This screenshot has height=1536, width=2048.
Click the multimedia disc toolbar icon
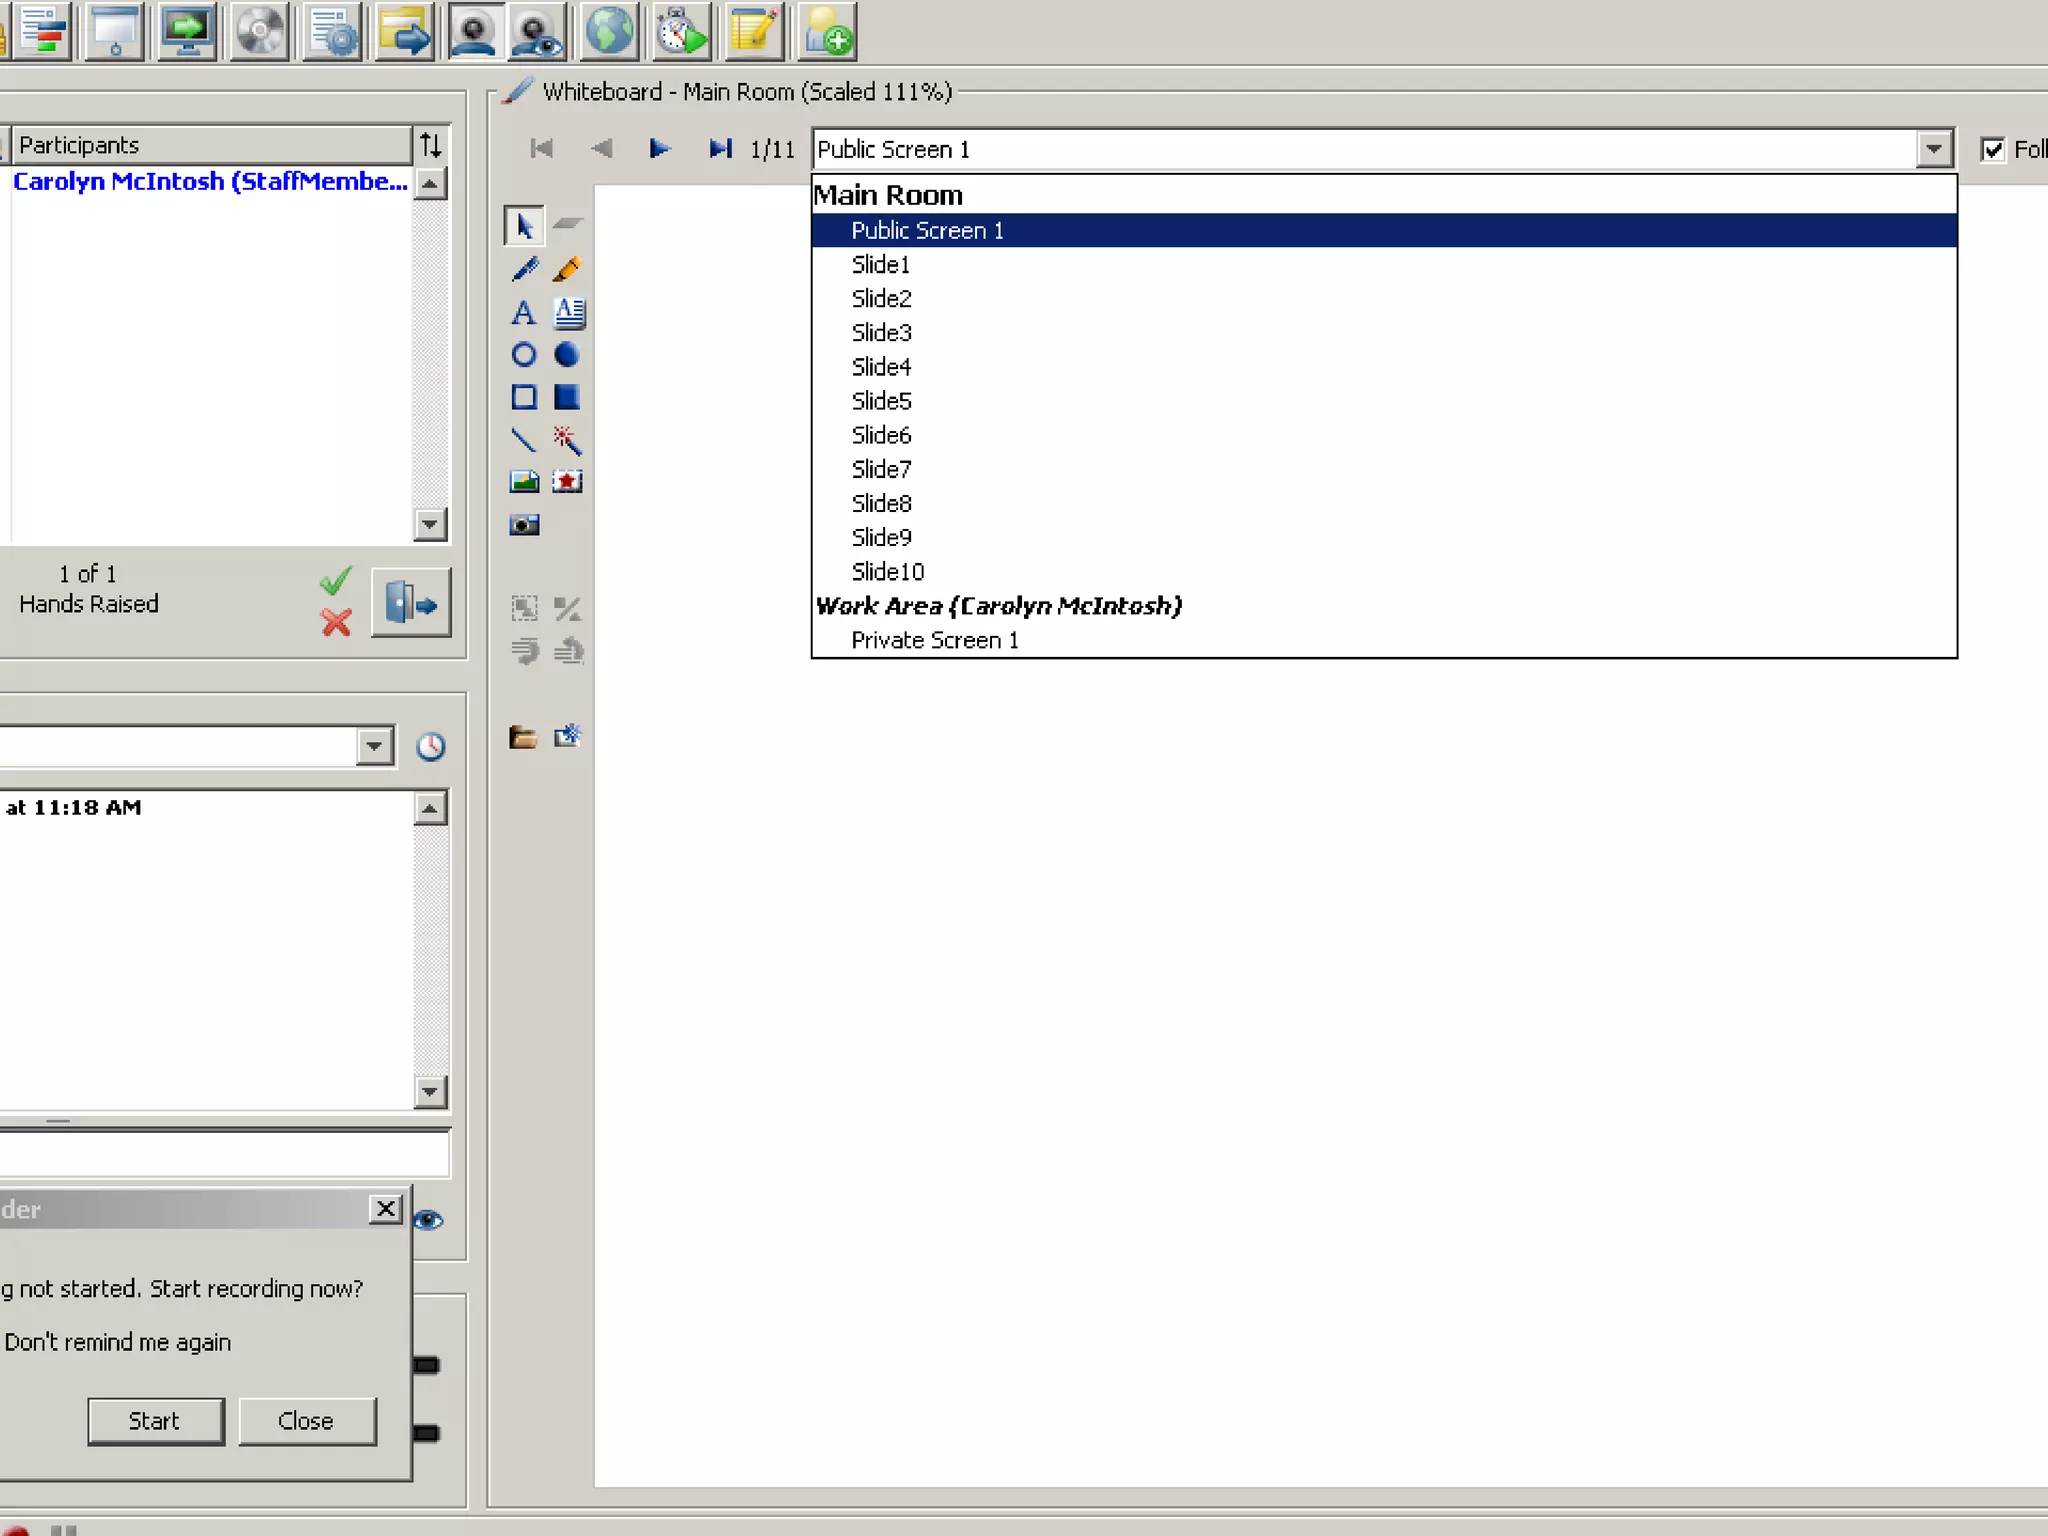click(260, 31)
